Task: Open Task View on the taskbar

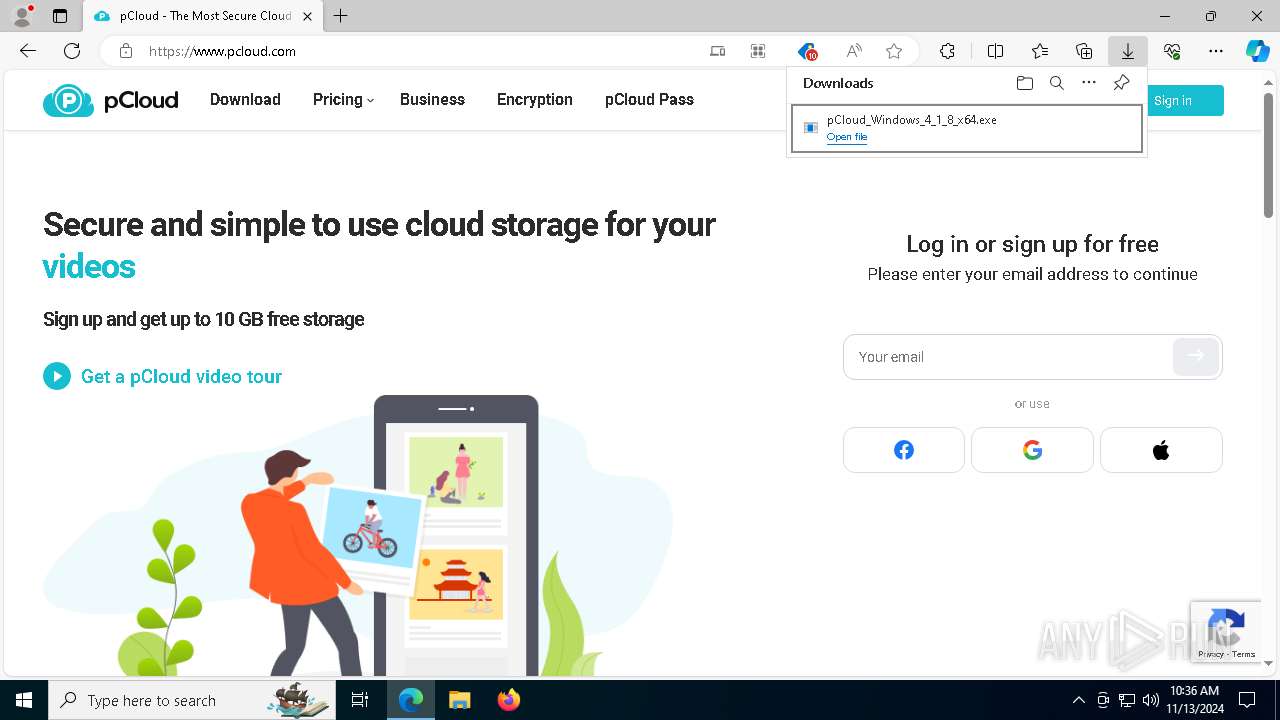Action: point(360,700)
